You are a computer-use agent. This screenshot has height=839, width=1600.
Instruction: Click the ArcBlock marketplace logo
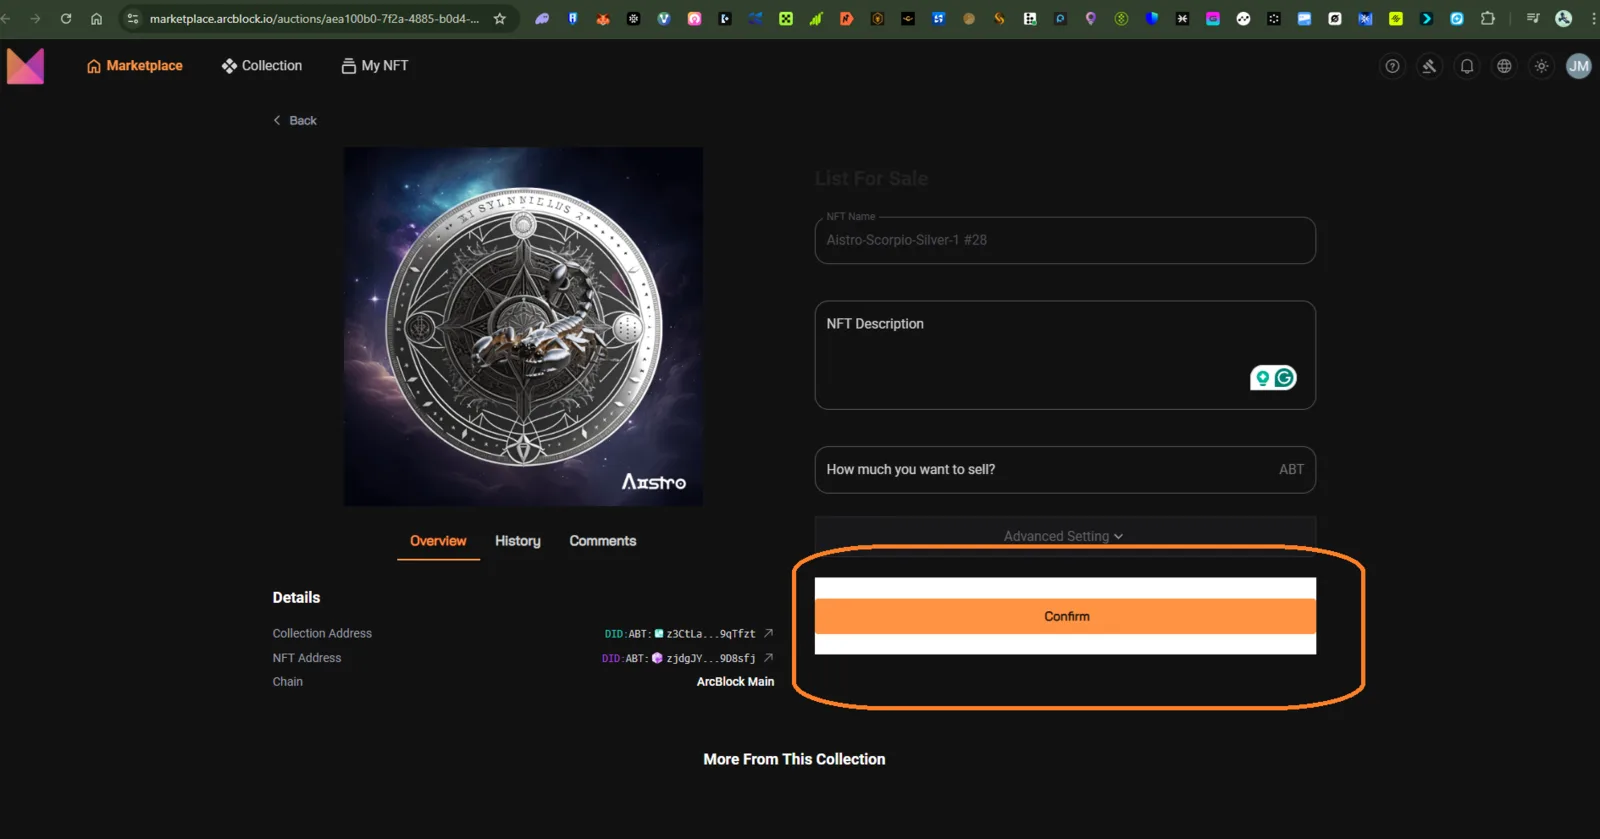point(25,66)
